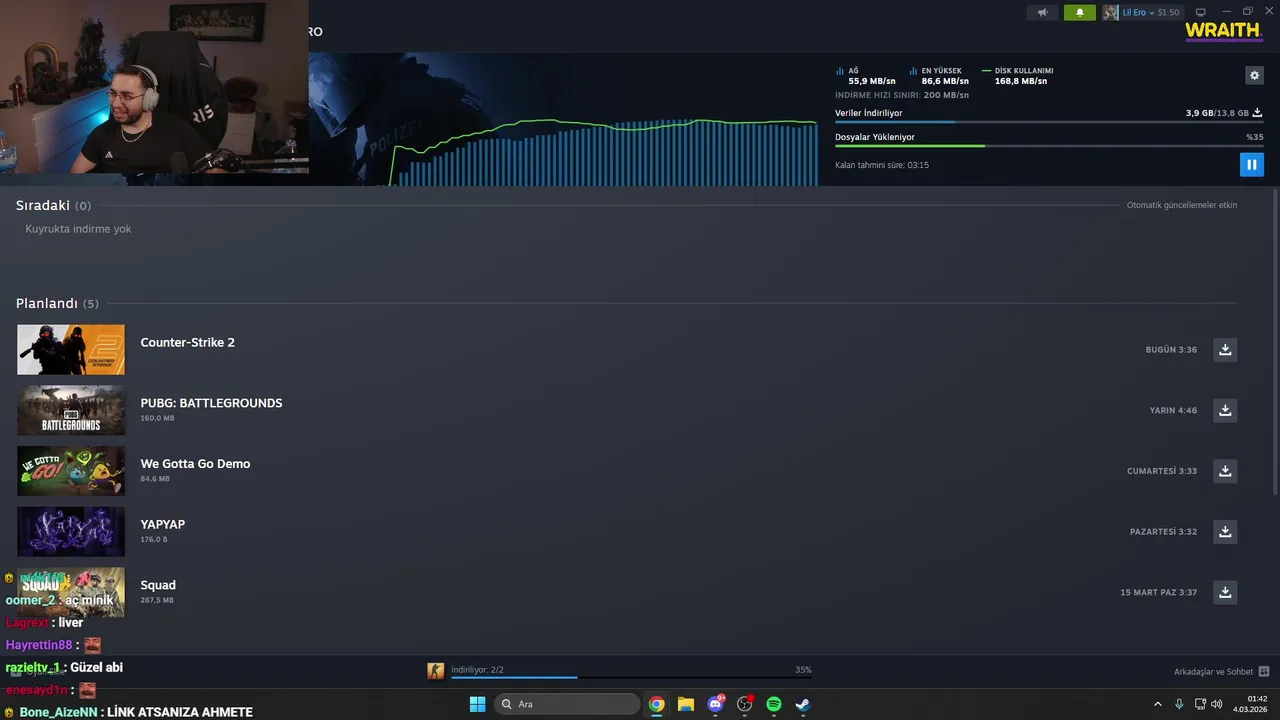Click the 3,9 GB/13,8 GB download icon
1280x720 pixels.
tap(1258, 113)
